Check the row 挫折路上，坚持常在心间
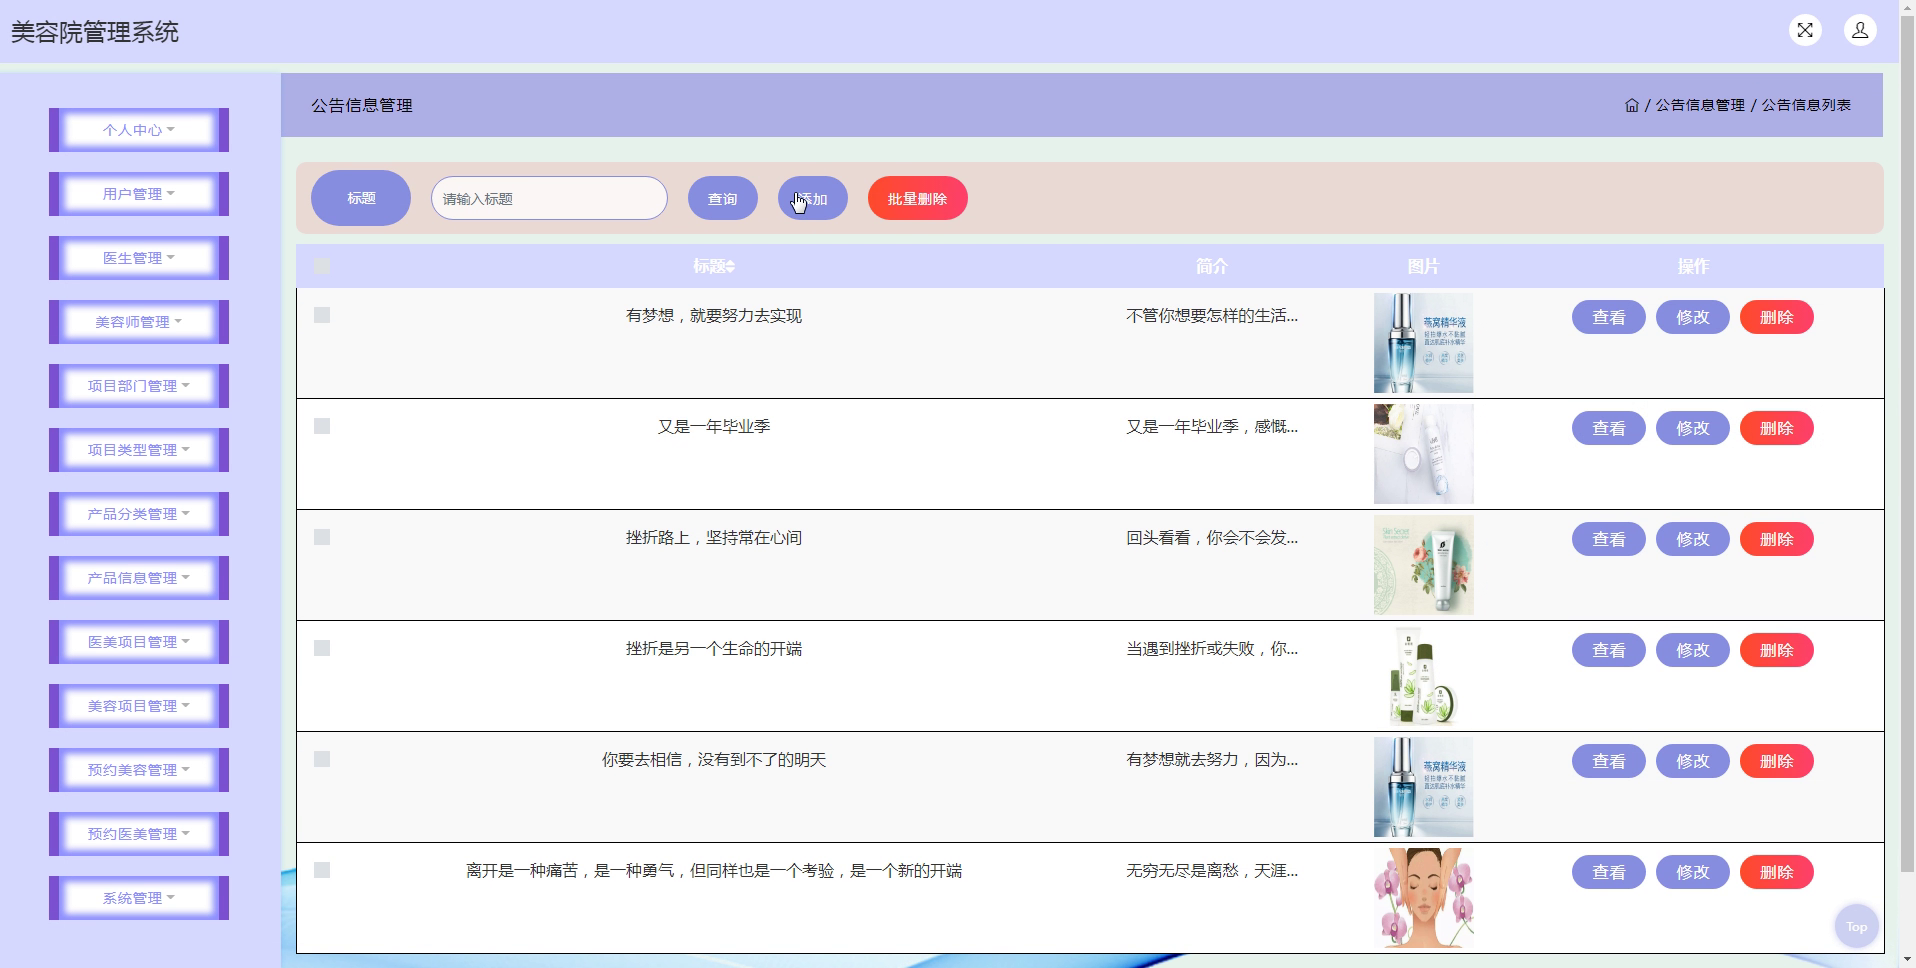 322,537
